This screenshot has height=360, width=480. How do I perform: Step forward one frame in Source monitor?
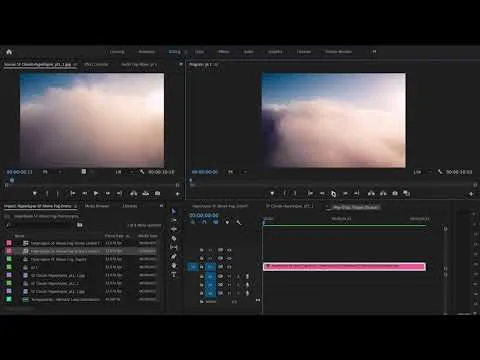pyautogui.click(x=108, y=193)
